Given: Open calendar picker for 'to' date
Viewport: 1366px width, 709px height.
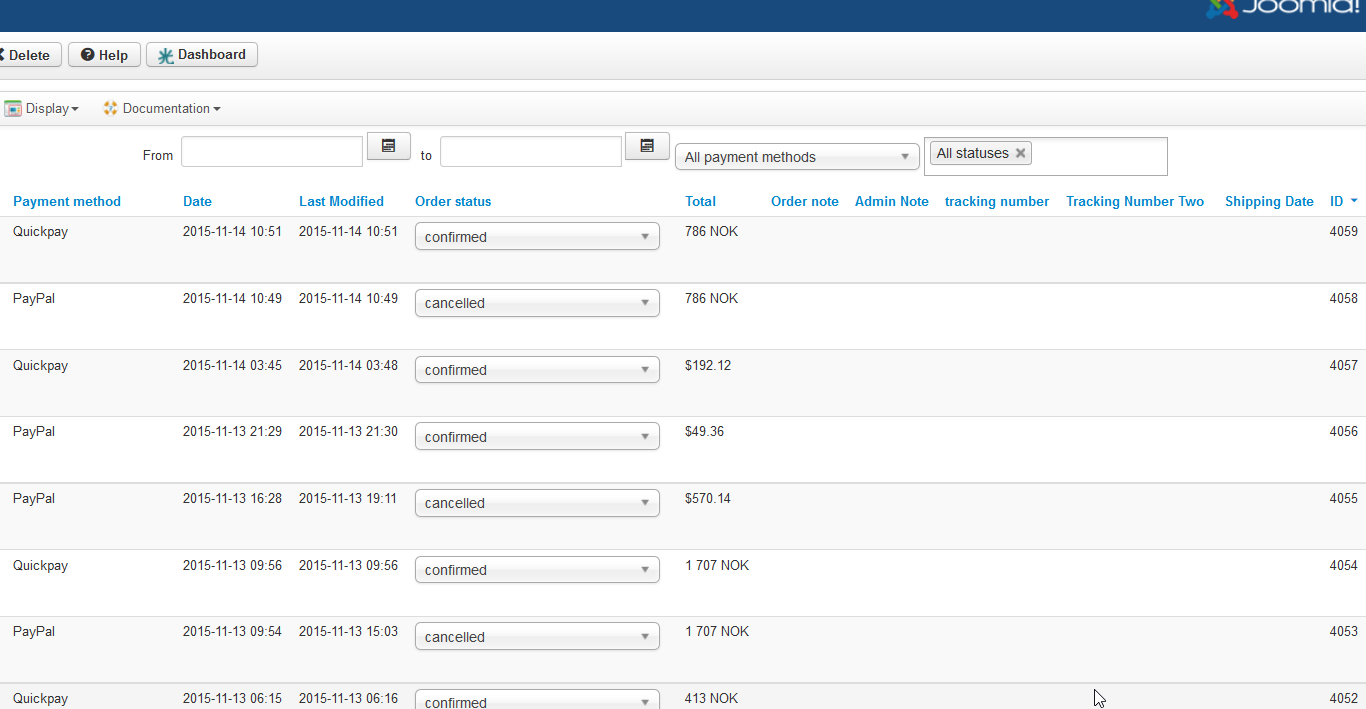Looking at the screenshot, I should [647, 146].
